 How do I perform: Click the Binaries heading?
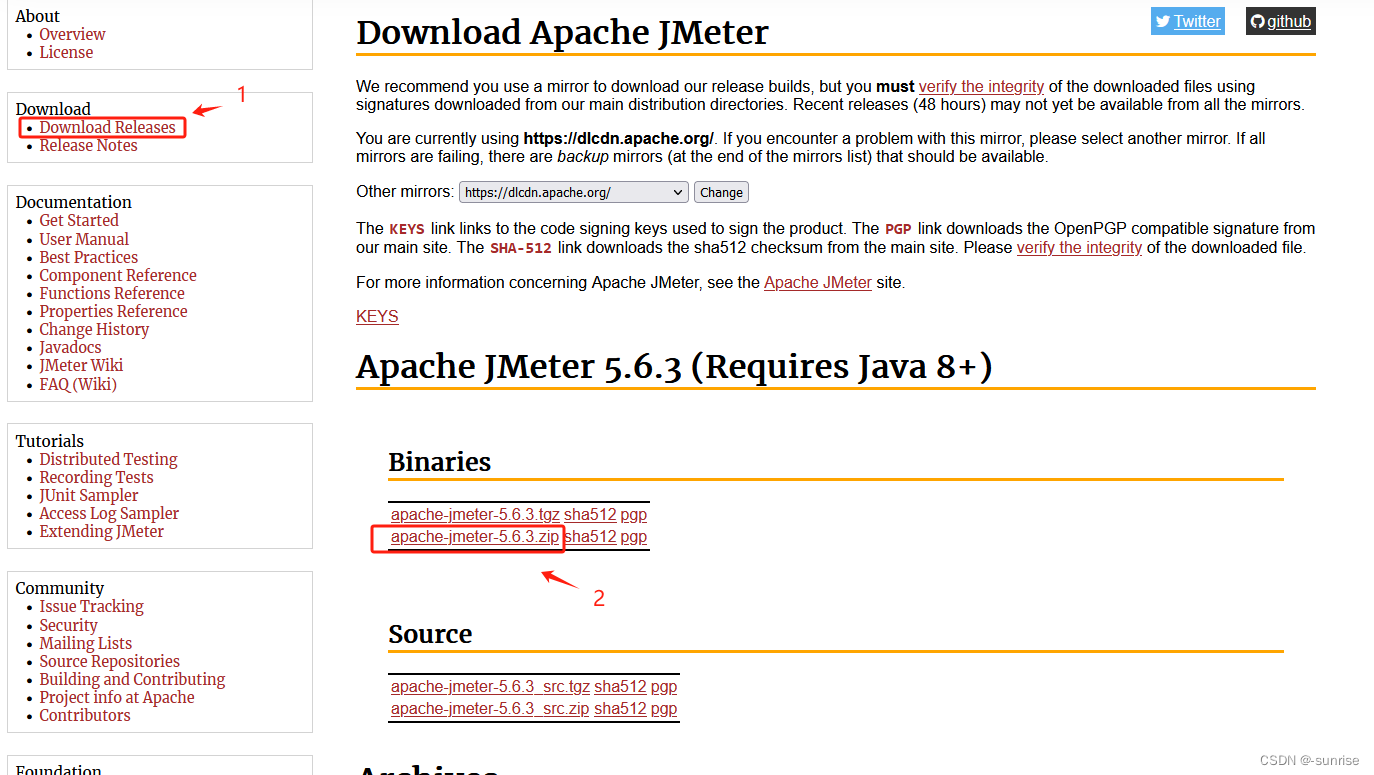(439, 461)
